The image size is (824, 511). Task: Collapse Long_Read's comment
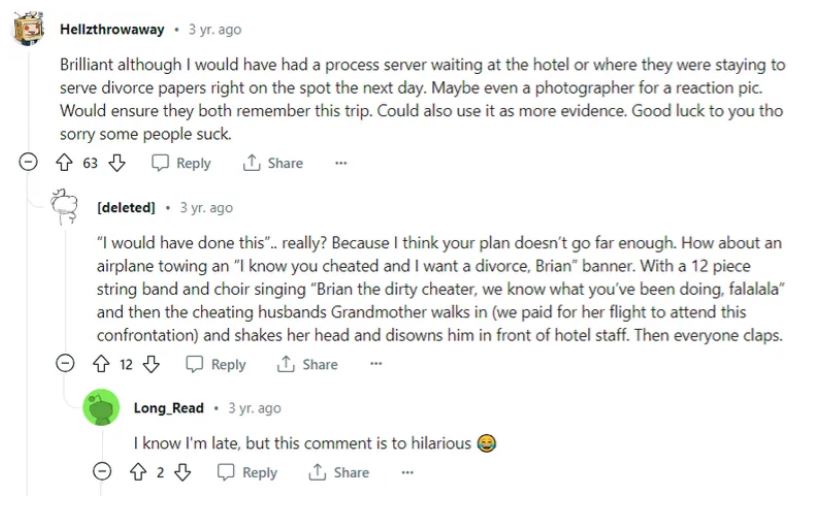click(x=103, y=472)
